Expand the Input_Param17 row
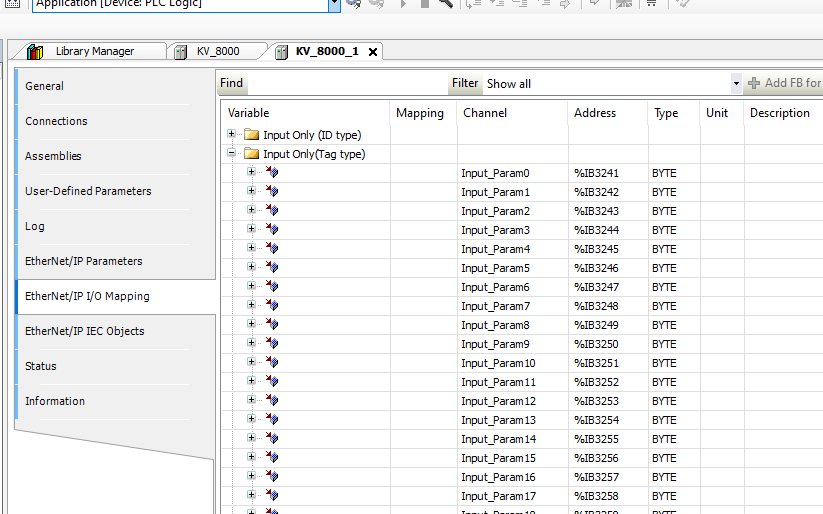823x514 pixels. coord(251,494)
